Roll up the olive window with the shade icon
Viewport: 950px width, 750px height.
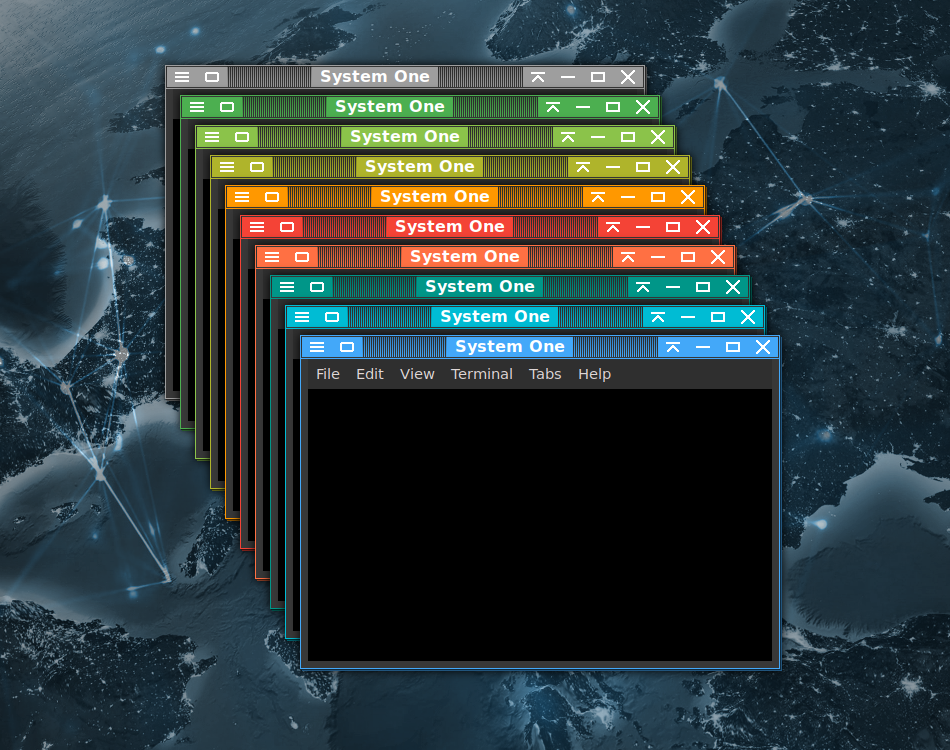(583, 167)
